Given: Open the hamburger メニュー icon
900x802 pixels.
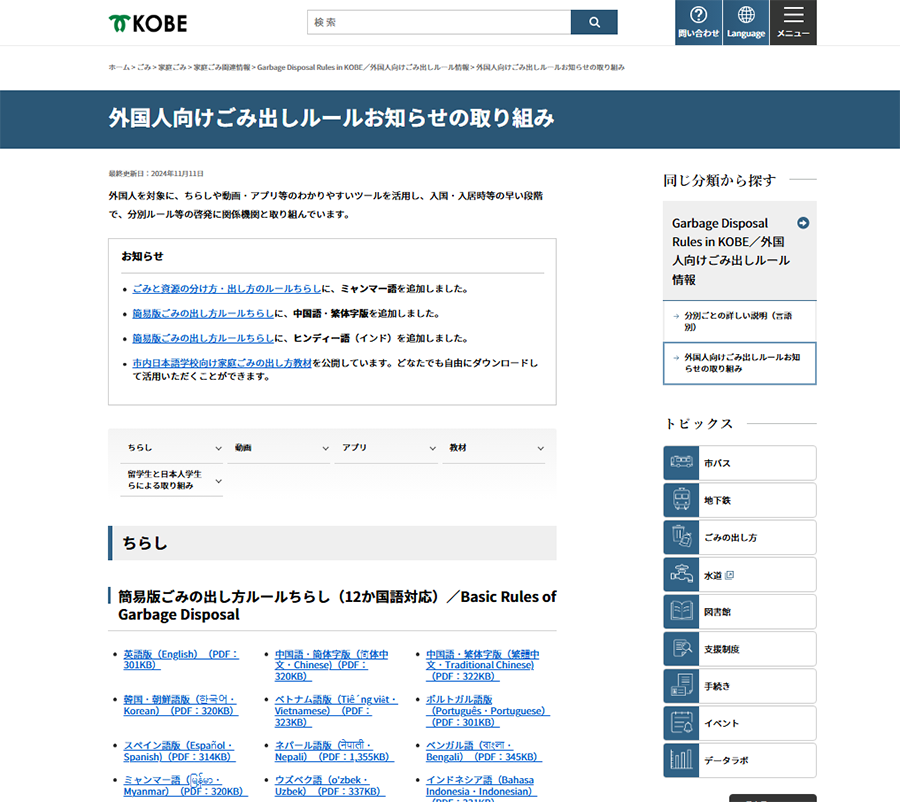Looking at the screenshot, I should (793, 22).
